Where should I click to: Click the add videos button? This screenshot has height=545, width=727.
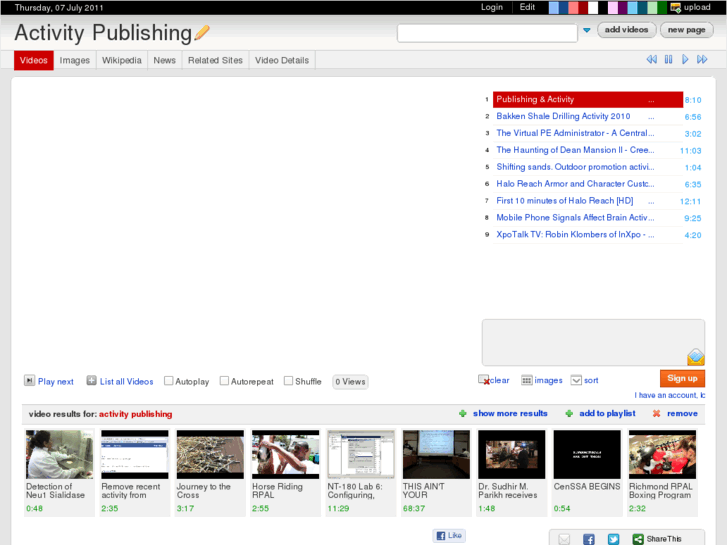(x=626, y=30)
